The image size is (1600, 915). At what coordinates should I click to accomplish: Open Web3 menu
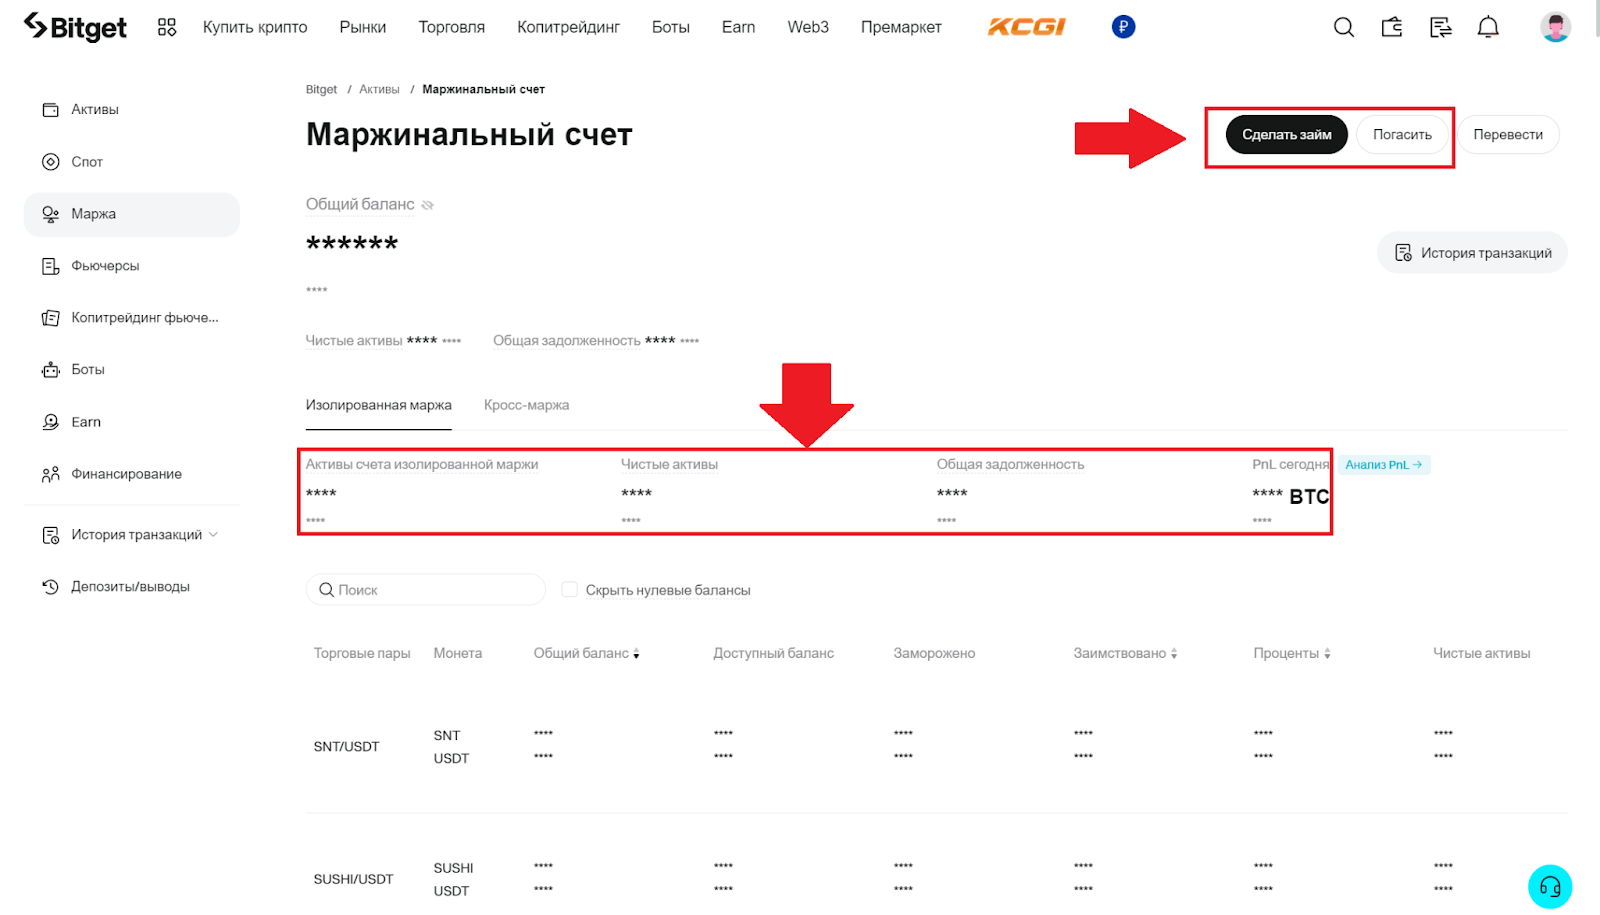808,27
